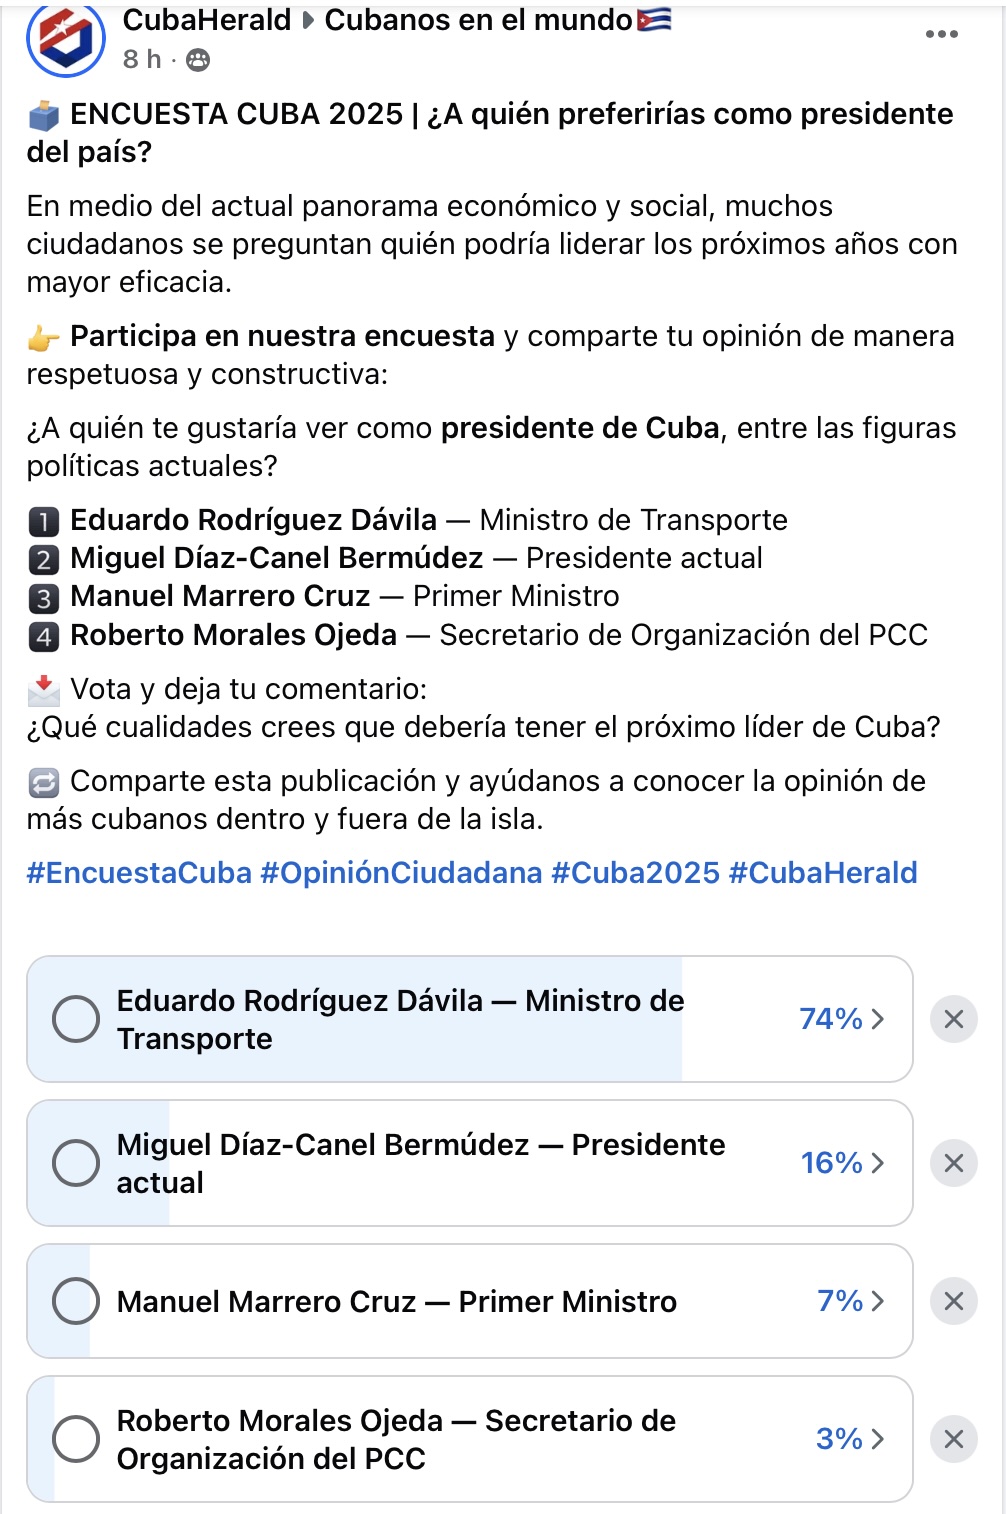1006x1514 pixels.
Task: View voters for the 7% result
Action: (850, 1301)
